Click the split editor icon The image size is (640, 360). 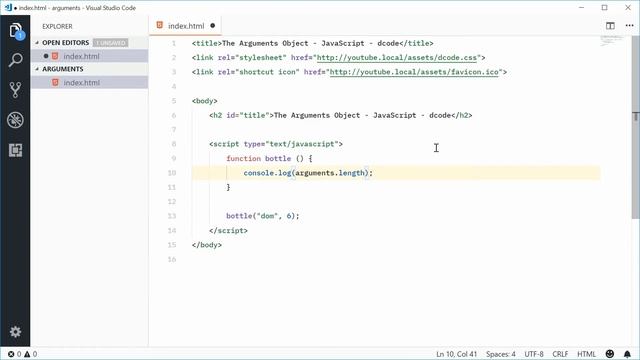610,26
